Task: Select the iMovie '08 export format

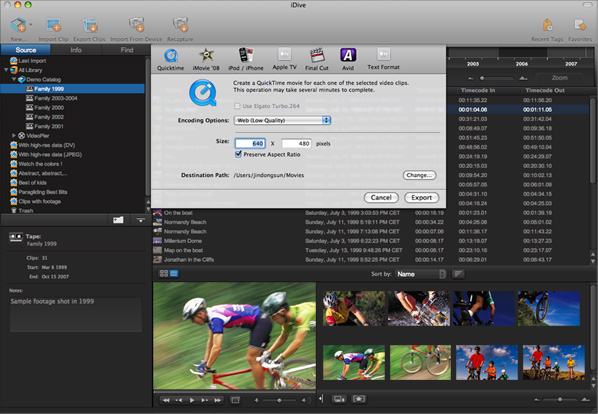Action: (x=206, y=59)
